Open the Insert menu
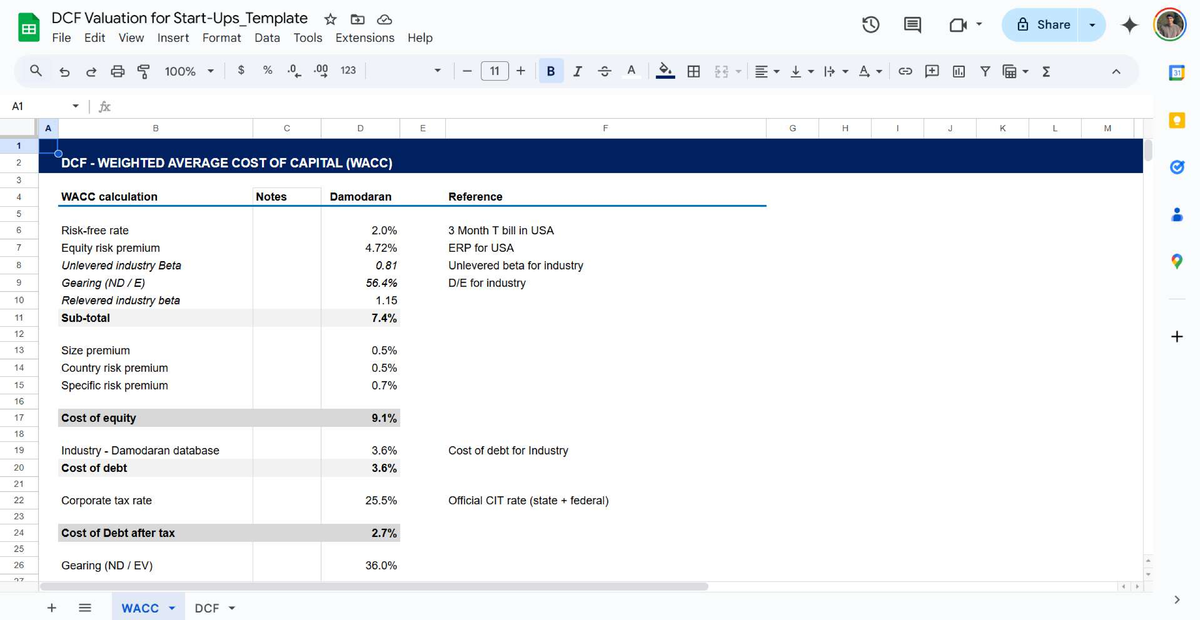Screen dimensions: 1200x620 point(173,37)
